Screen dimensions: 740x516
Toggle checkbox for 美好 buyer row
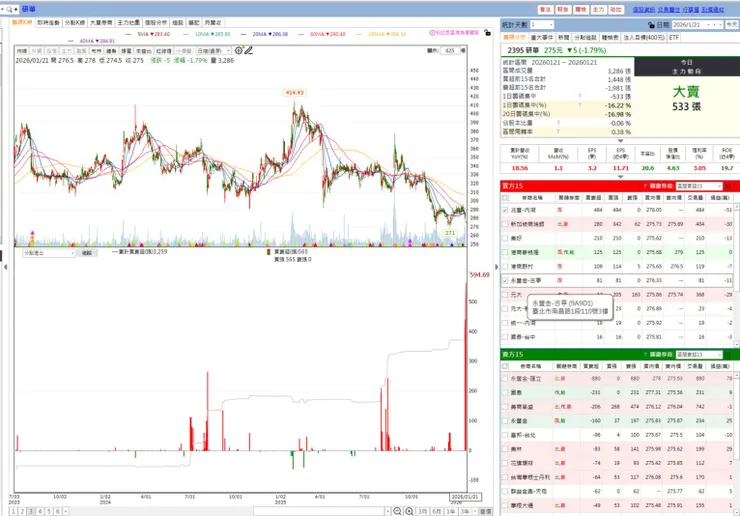pos(505,238)
